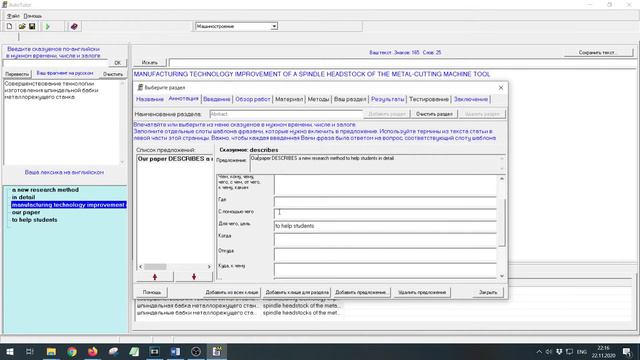Click the С помощью чего input field
The width and height of the screenshot is (640, 360).
(385, 213)
